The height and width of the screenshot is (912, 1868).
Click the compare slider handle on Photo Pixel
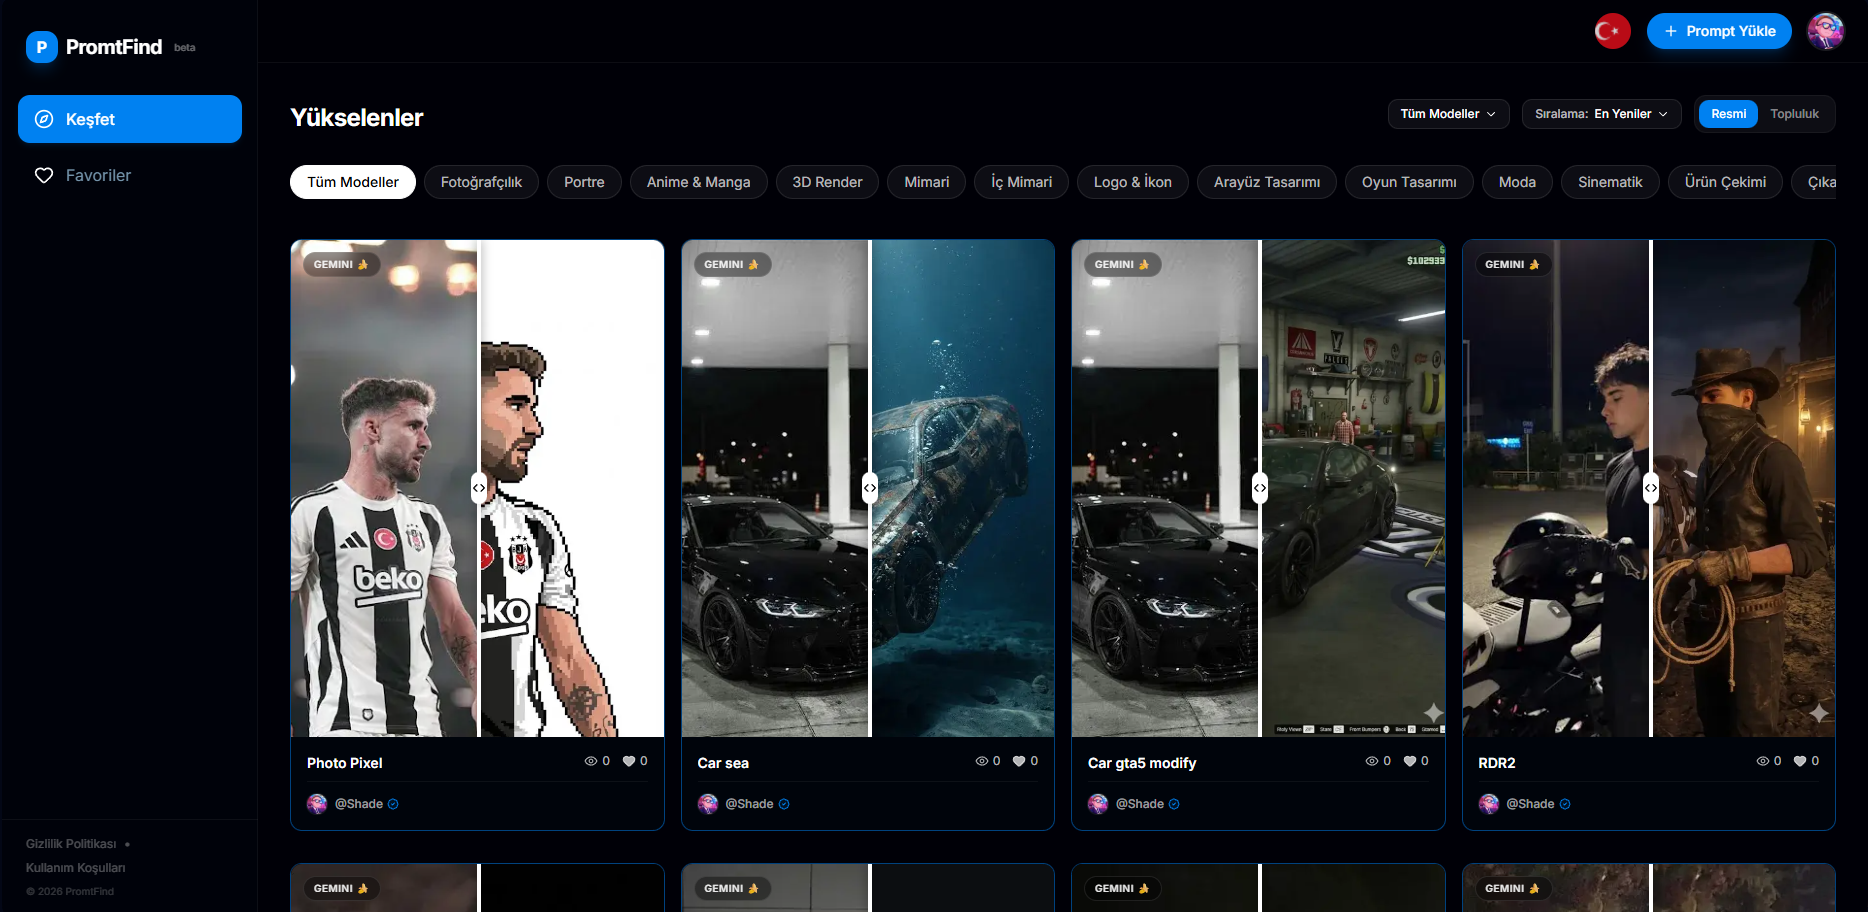point(479,488)
